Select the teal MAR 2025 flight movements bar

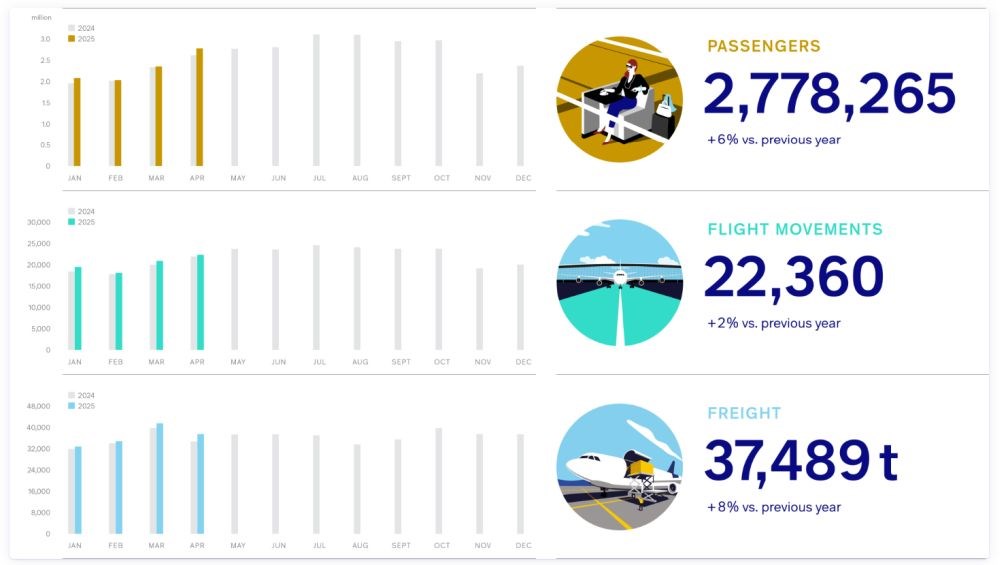pyautogui.click(x=159, y=305)
